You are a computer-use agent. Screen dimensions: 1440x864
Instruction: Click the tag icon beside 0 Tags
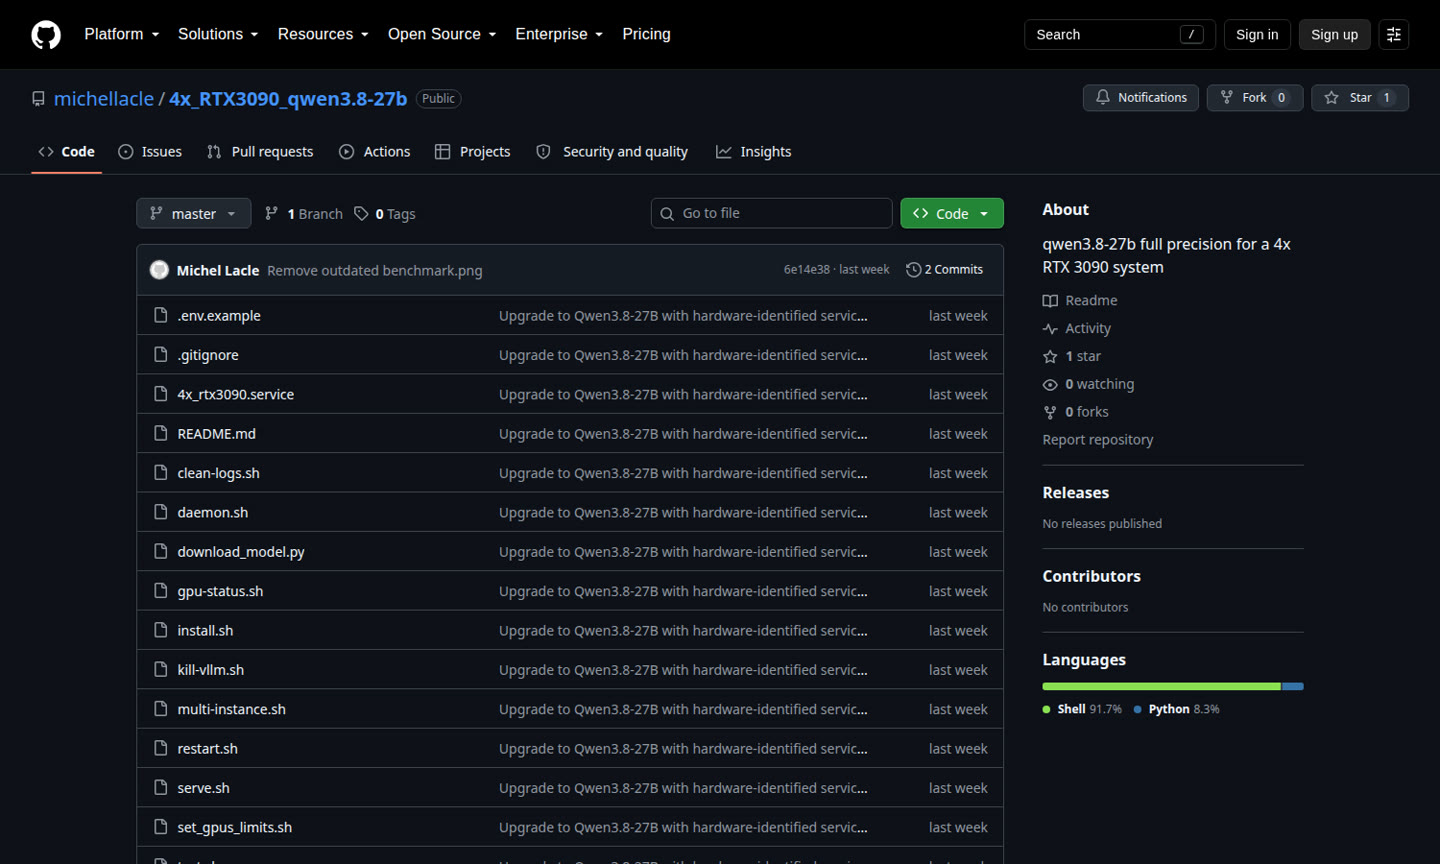[x=361, y=213]
